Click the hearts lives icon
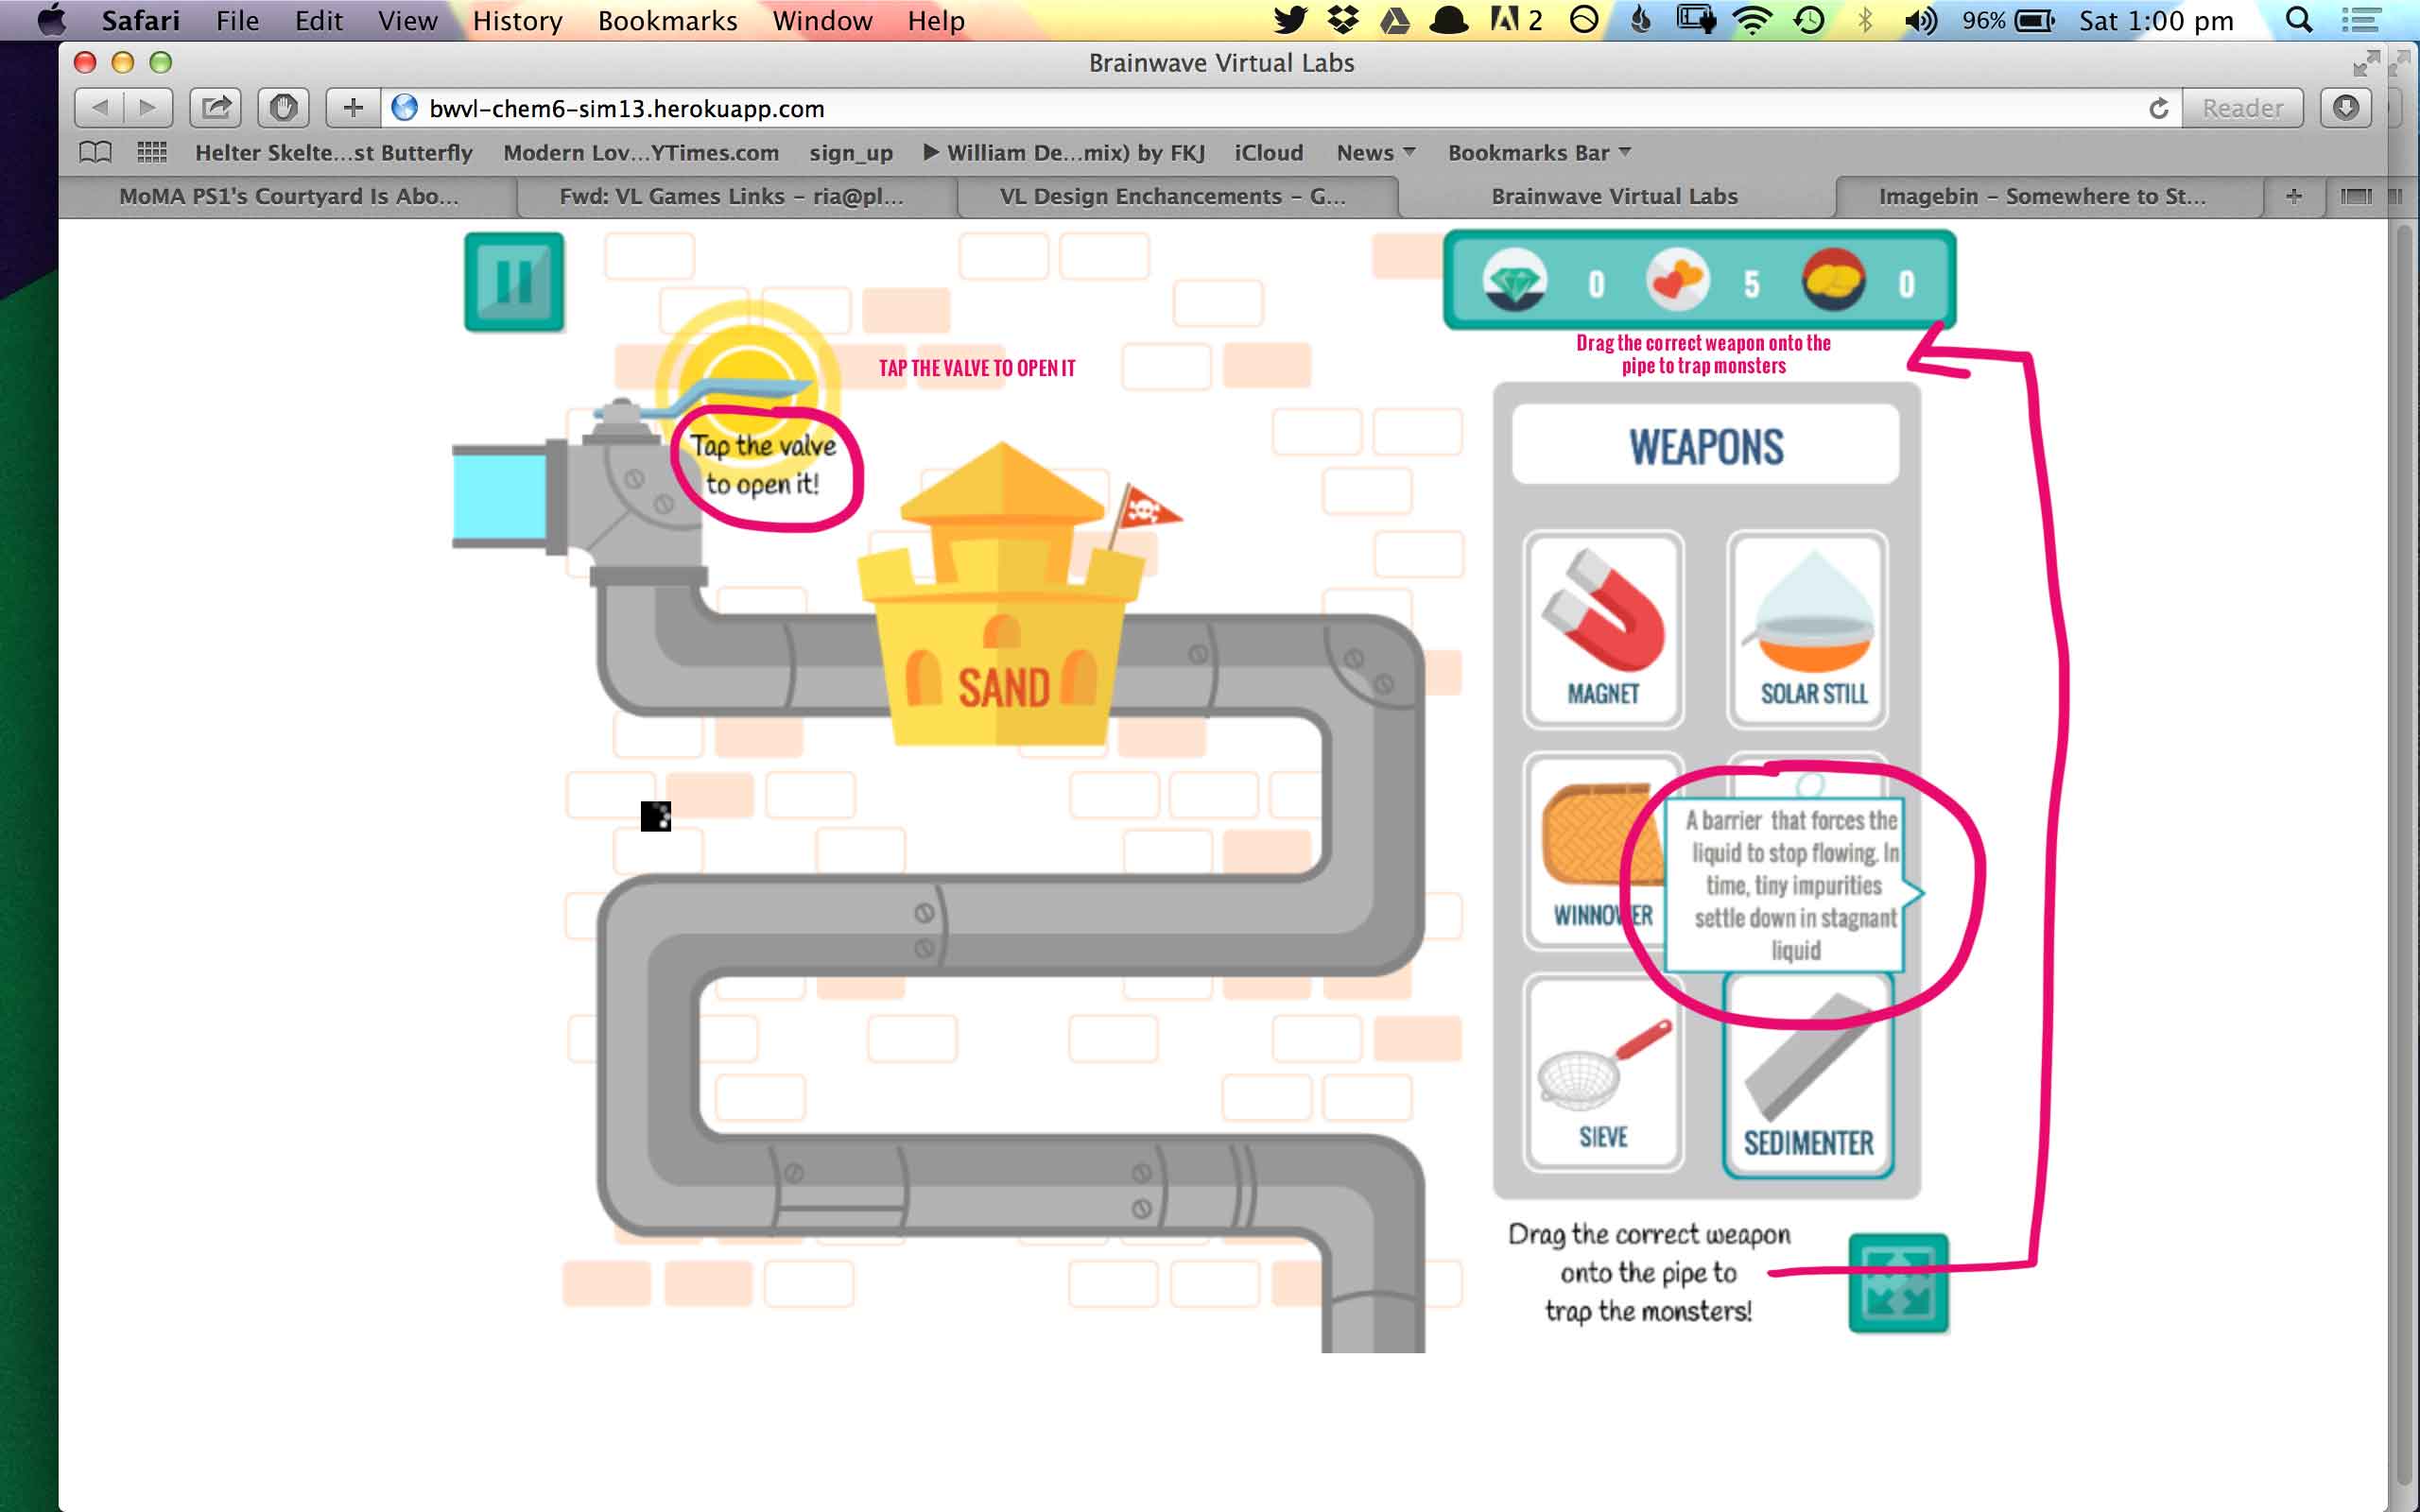 click(x=1677, y=281)
